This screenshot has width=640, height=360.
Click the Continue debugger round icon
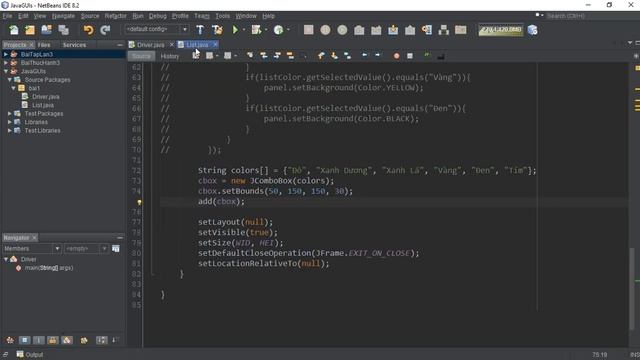tap(342, 30)
